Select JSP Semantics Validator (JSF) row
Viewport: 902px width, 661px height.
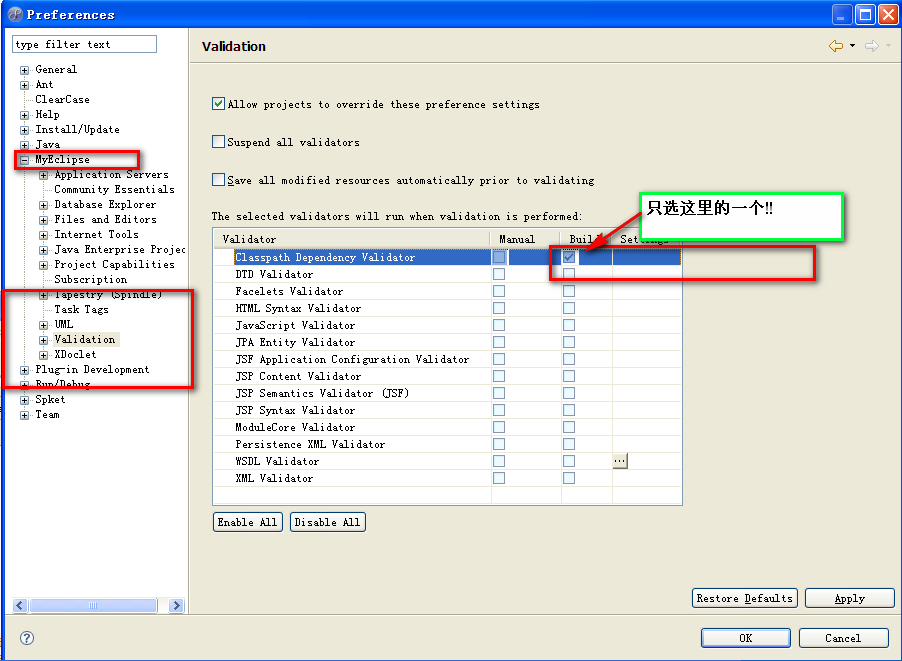[448, 393]
